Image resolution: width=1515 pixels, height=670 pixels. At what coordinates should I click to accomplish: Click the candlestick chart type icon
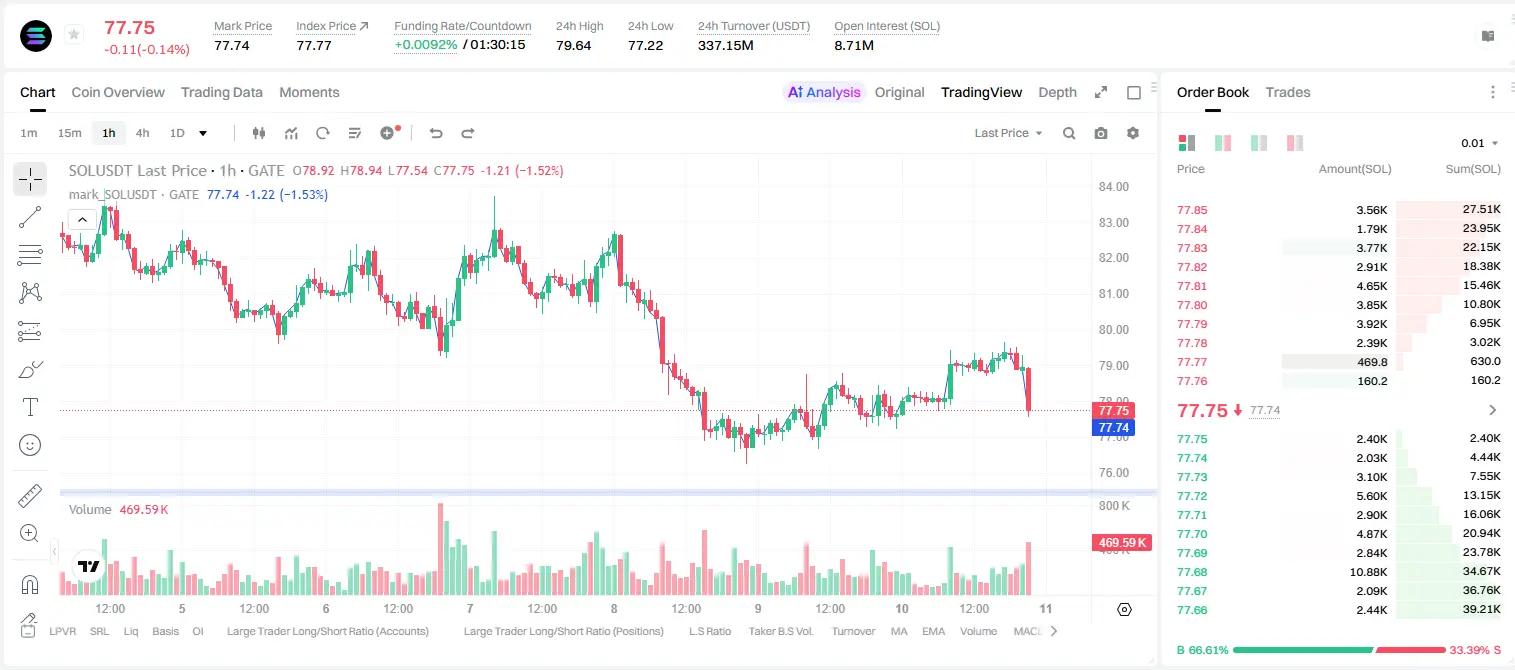tap(259, 133)
